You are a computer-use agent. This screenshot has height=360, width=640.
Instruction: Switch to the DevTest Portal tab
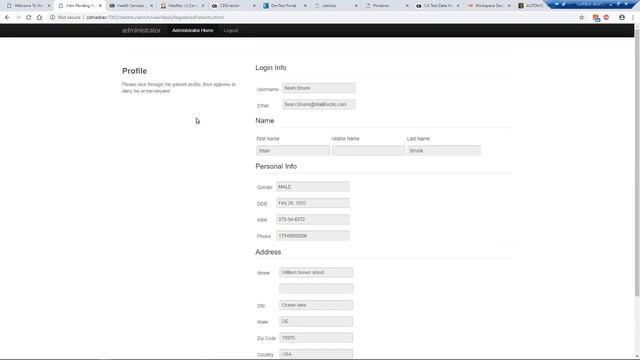284,6
